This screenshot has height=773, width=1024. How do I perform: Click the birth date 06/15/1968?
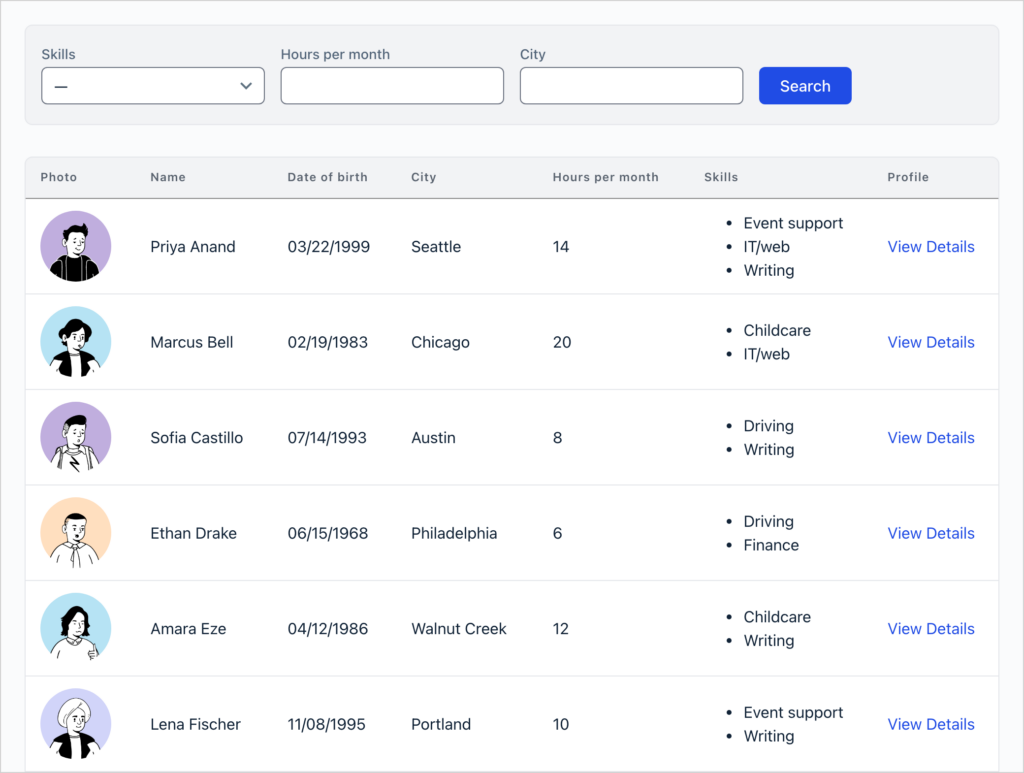[x=328, y=533]
